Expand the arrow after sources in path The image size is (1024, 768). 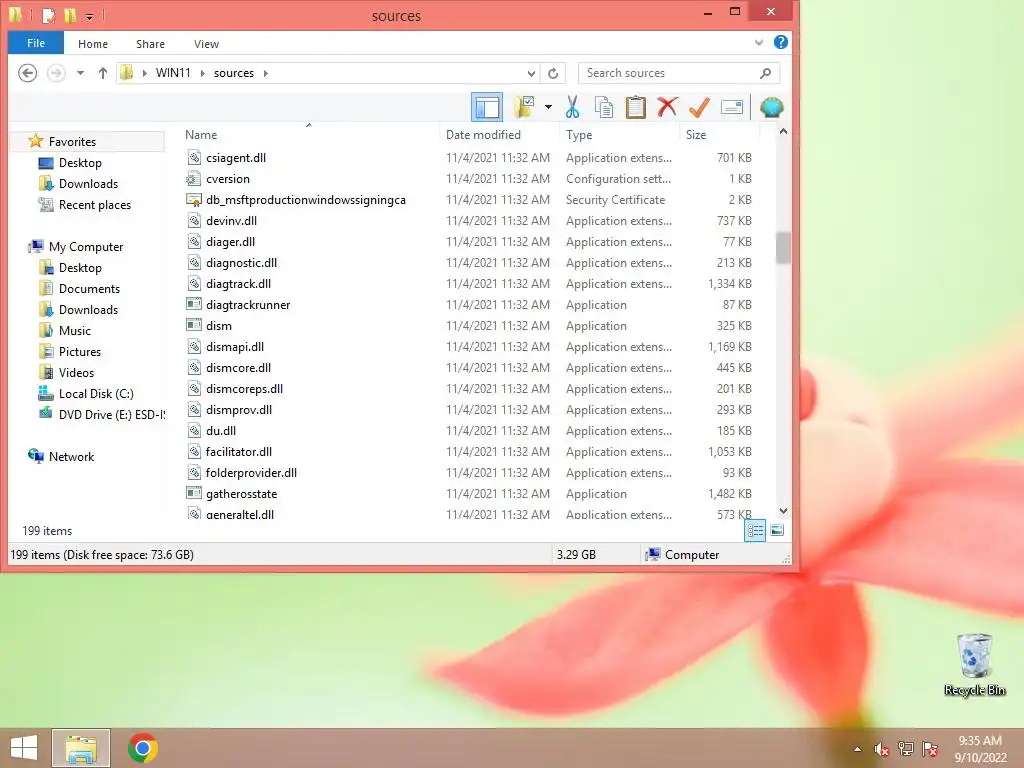click(266, 73)
